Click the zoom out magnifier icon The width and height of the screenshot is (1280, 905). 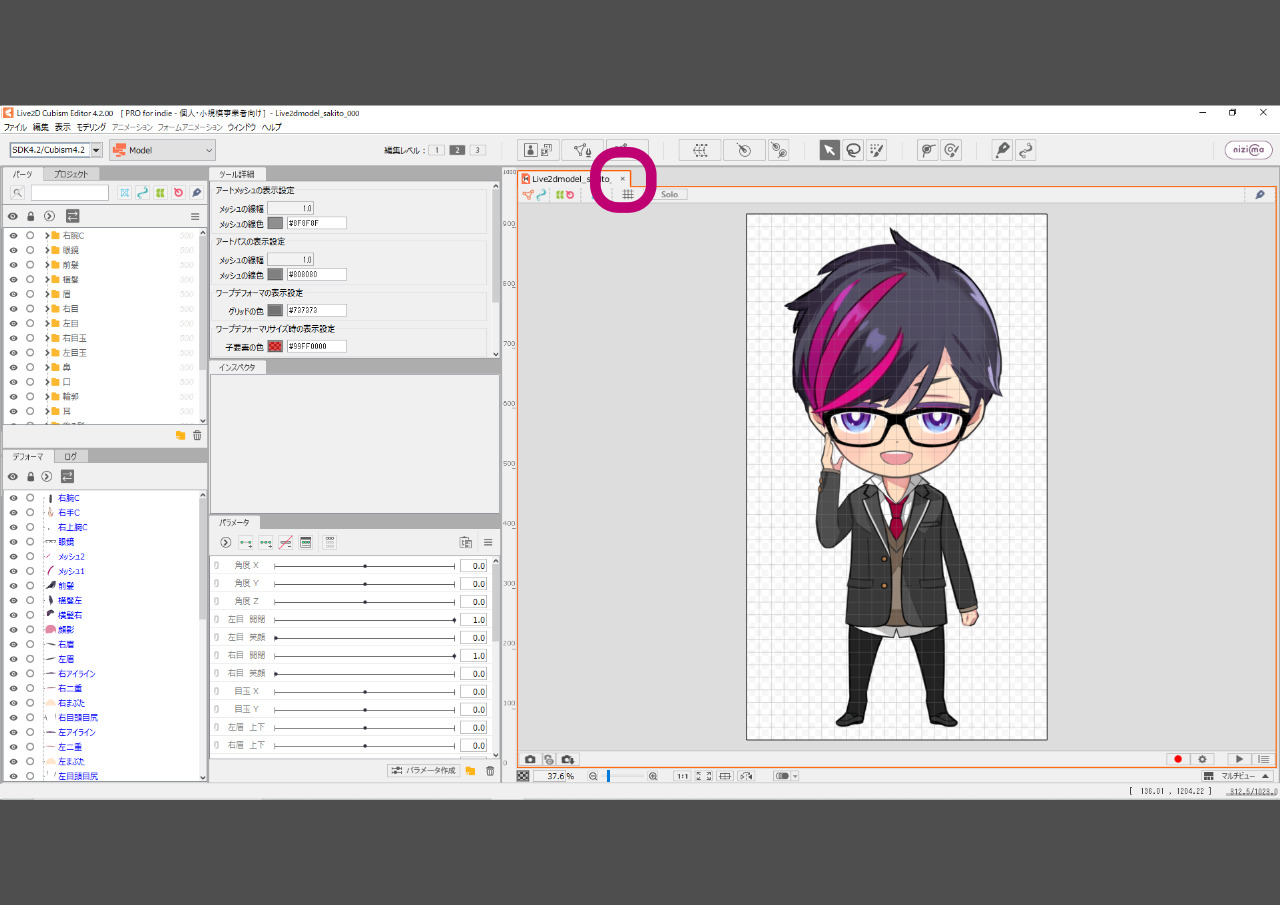593,776
